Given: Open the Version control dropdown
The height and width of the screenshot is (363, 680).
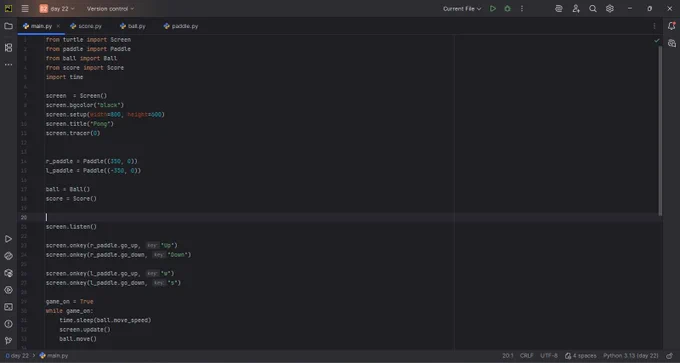Looking at the screenshot, I should (x=110, y=9).
